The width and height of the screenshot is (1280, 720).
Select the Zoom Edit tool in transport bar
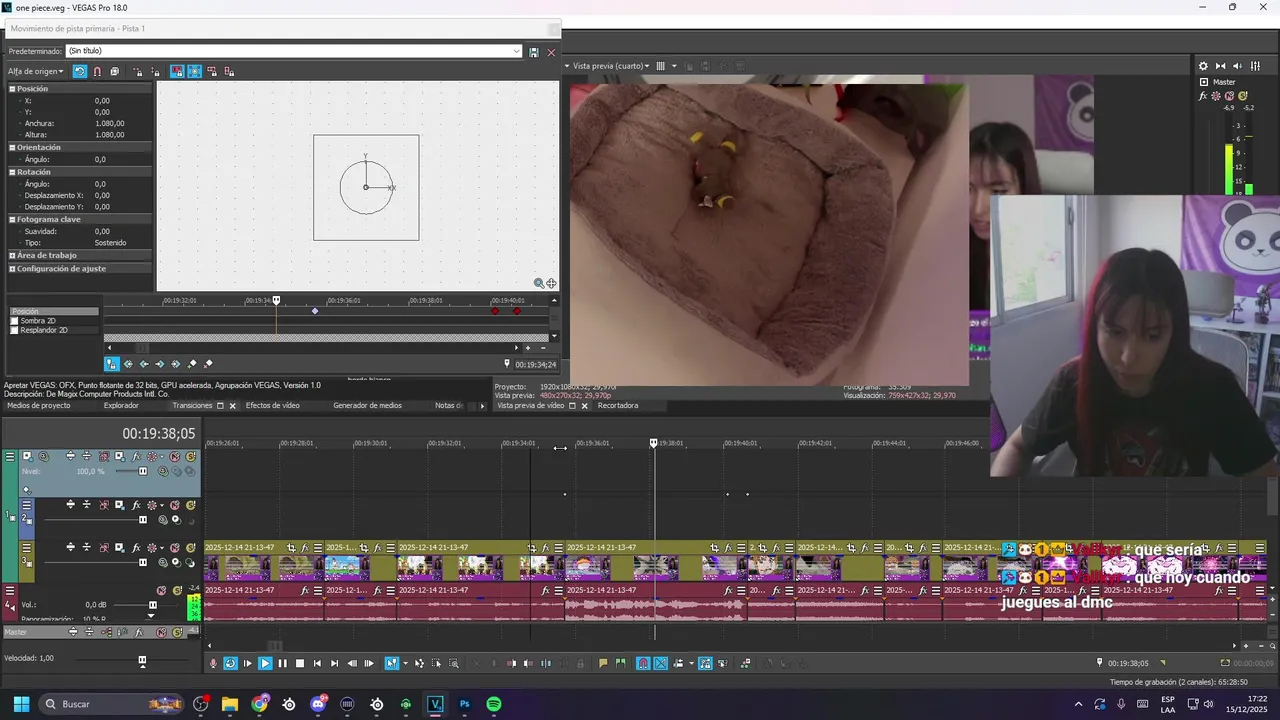coord(454,663)
